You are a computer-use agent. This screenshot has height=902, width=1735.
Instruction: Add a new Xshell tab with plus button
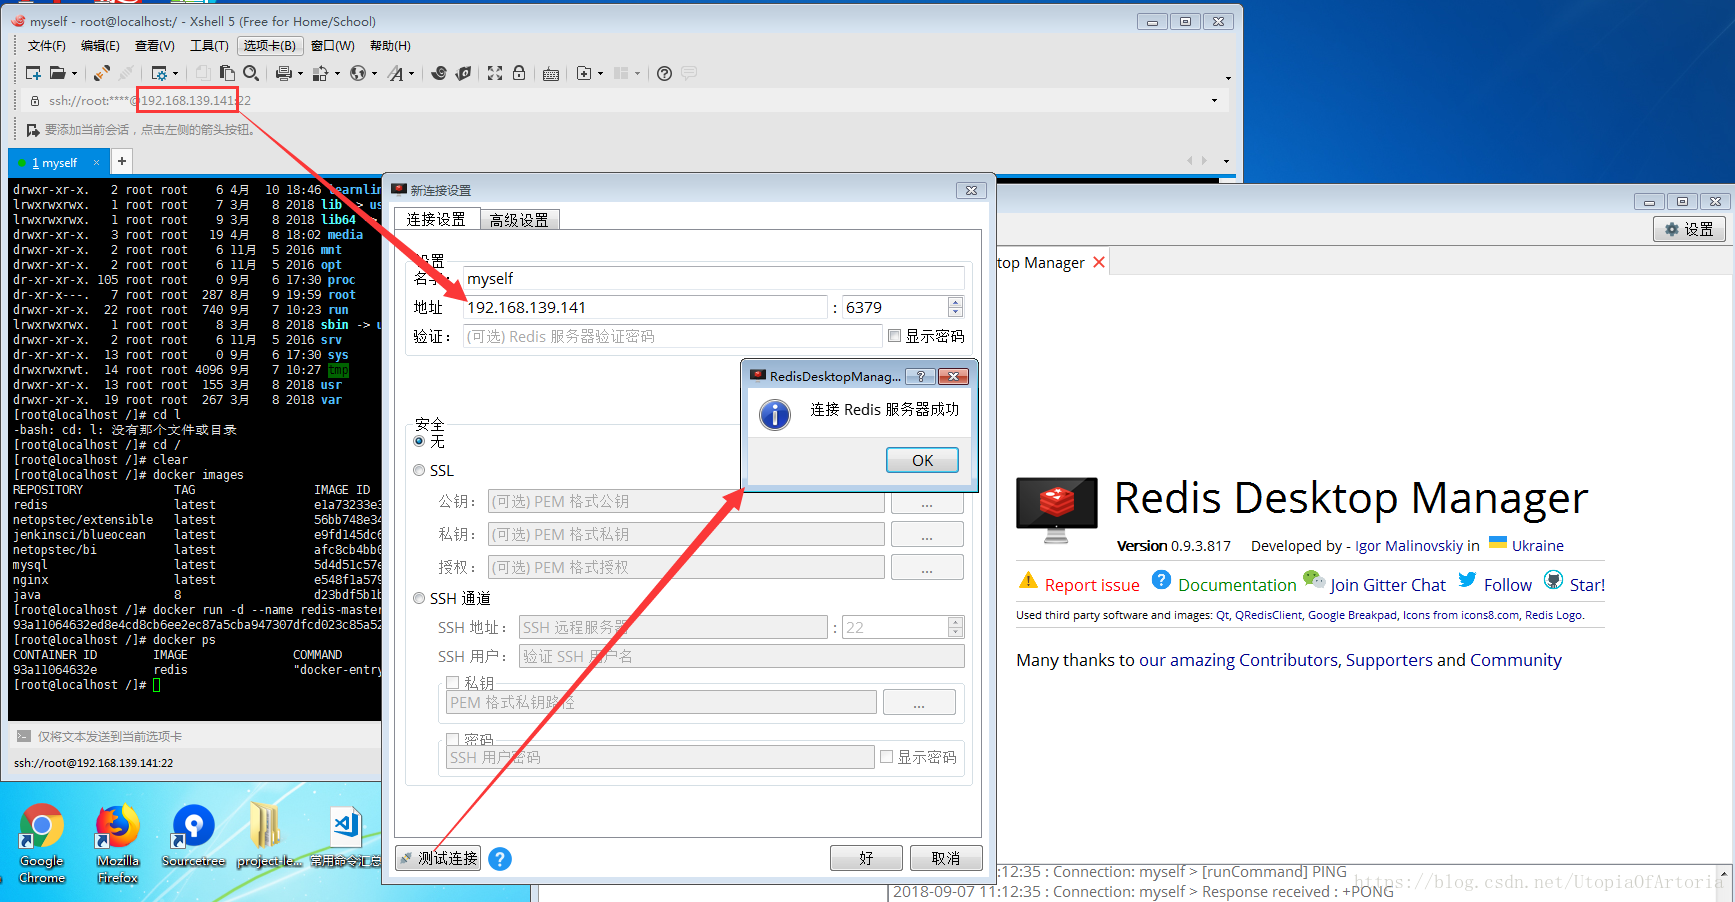[122, 161]
